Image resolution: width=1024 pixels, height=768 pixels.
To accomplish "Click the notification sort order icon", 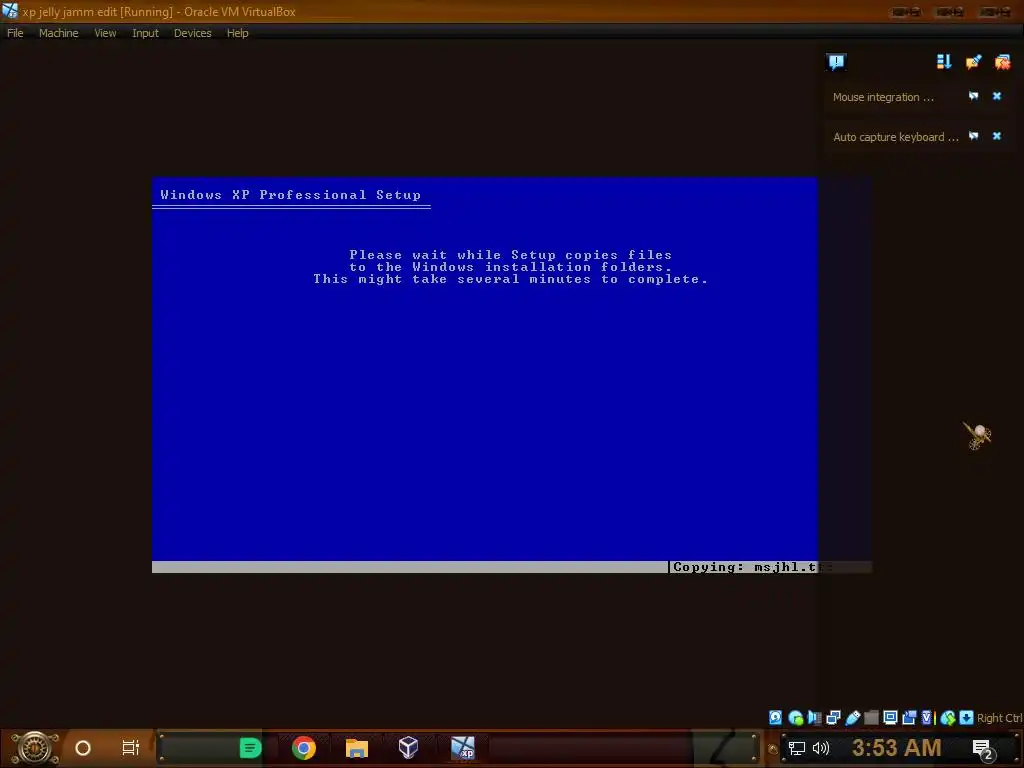I will (944, 62).
